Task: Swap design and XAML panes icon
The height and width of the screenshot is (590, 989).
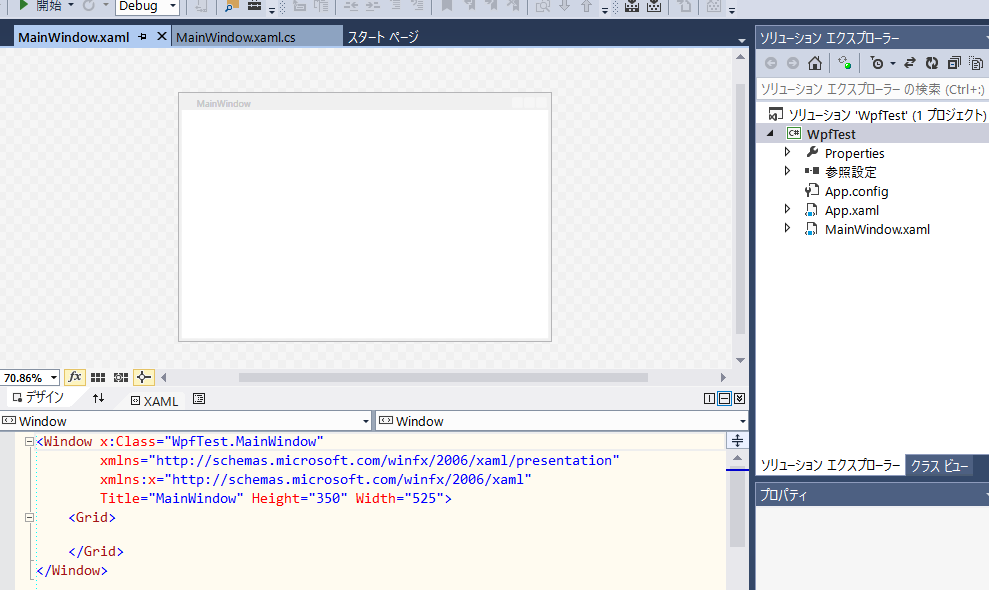Action: click(x=98, y=398)
